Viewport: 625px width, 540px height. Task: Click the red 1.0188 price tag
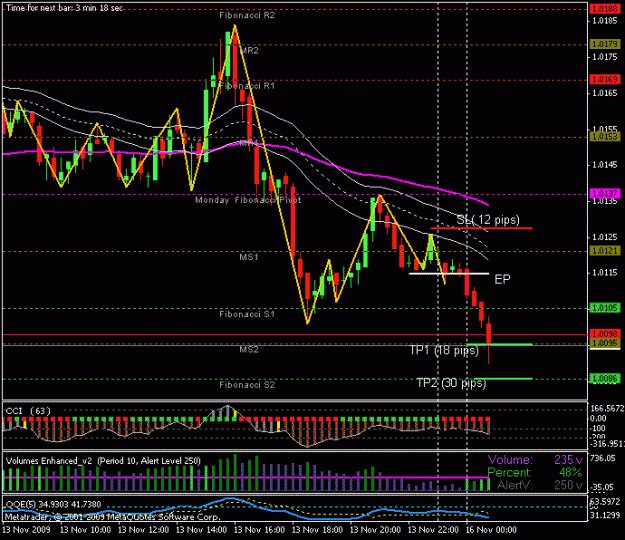coord(605,9)
